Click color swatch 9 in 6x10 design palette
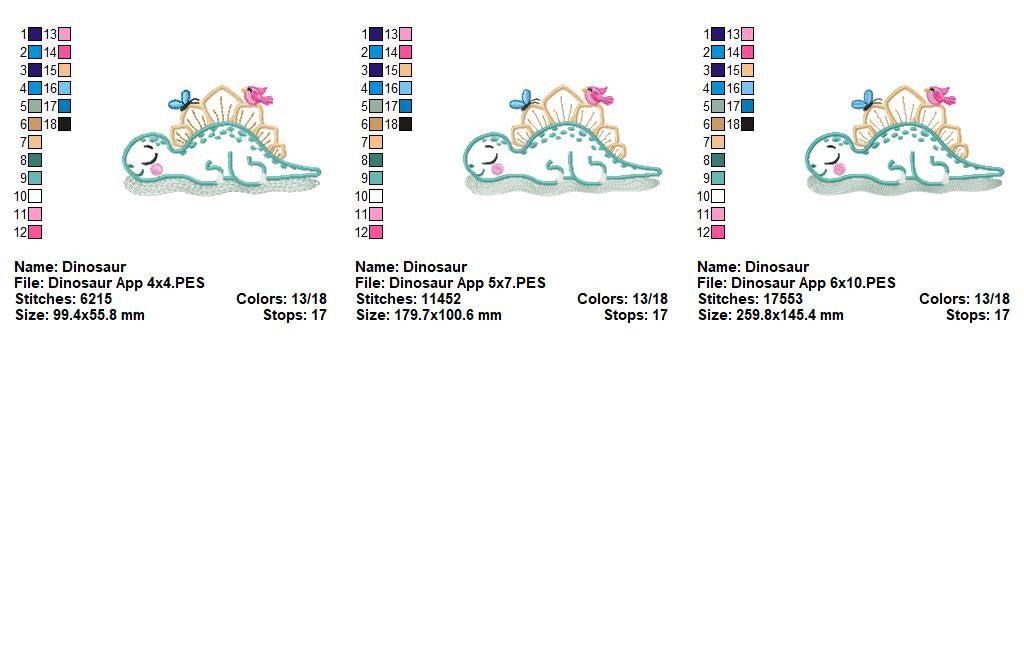The height and width of the screenshot is (645, 1024). 718,178
